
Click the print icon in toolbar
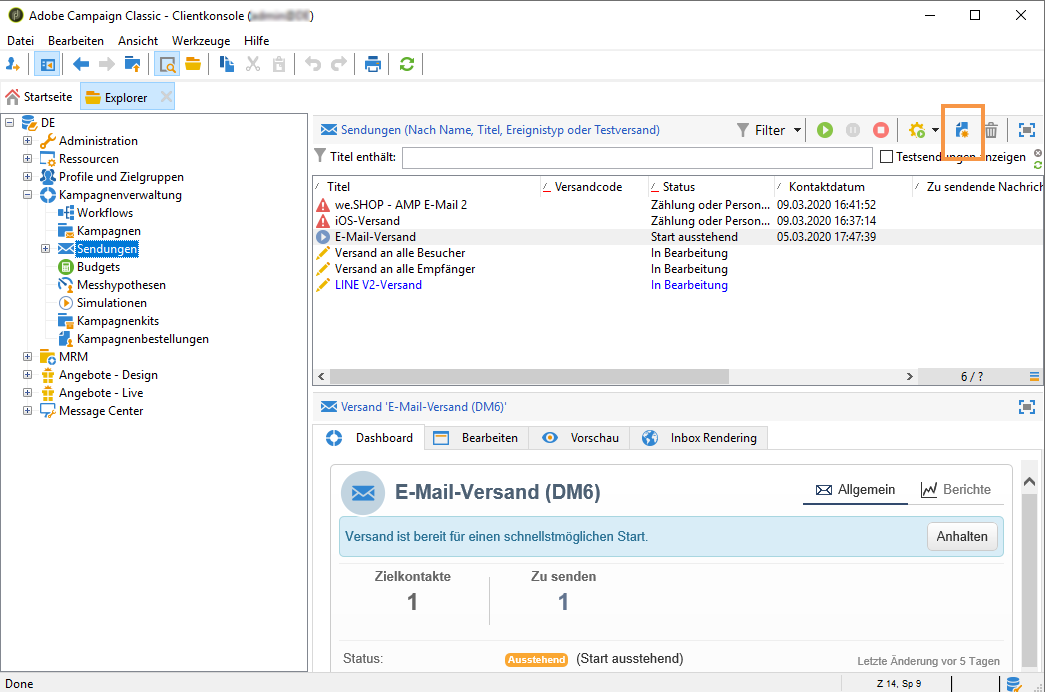pos(373,64)
